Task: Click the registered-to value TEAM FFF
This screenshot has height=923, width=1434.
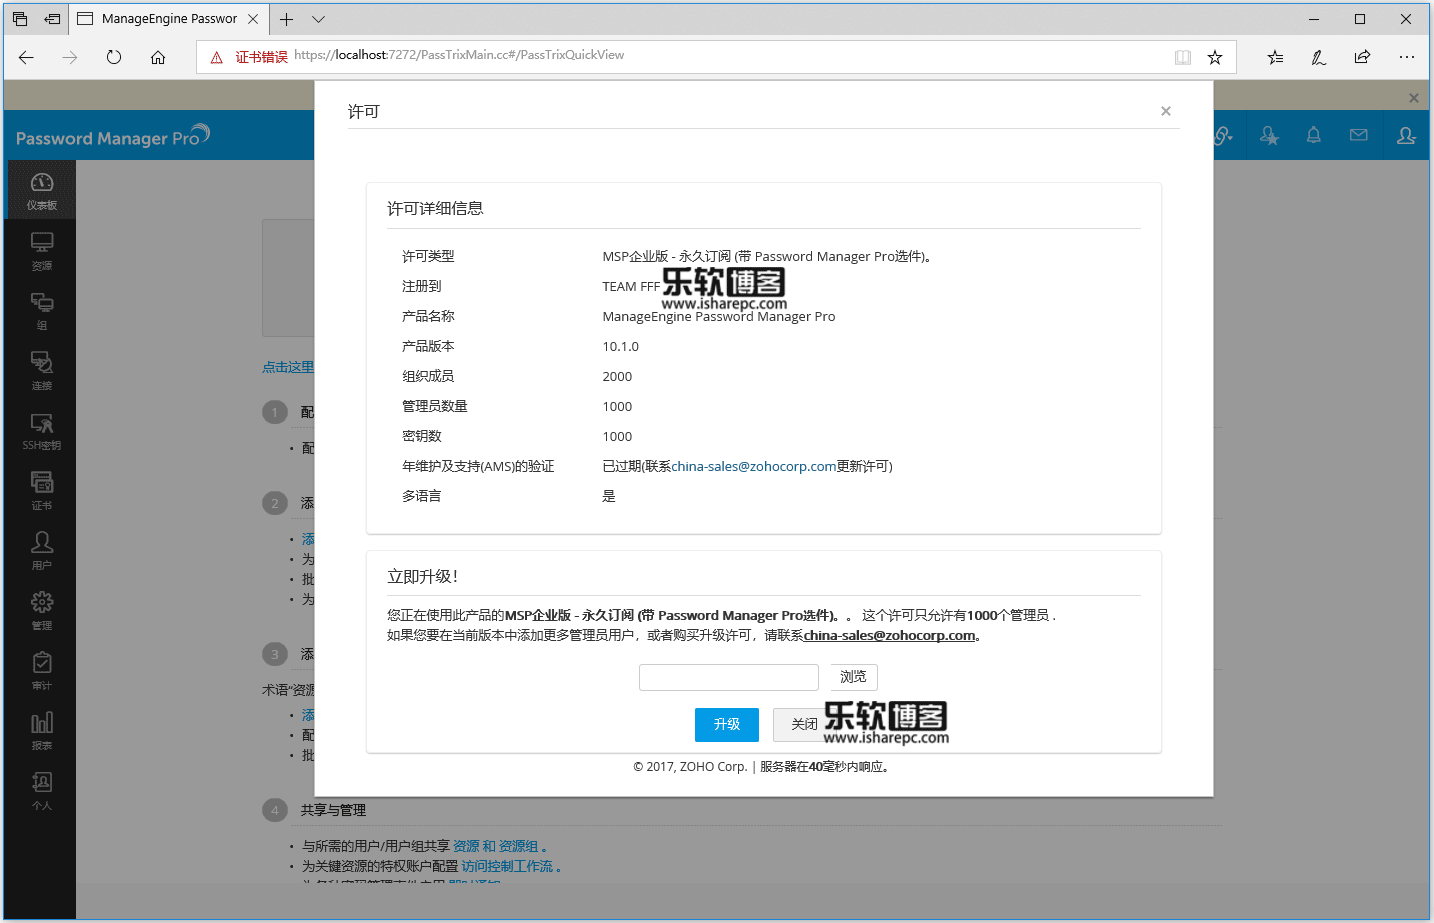Action: click(631, 286)
